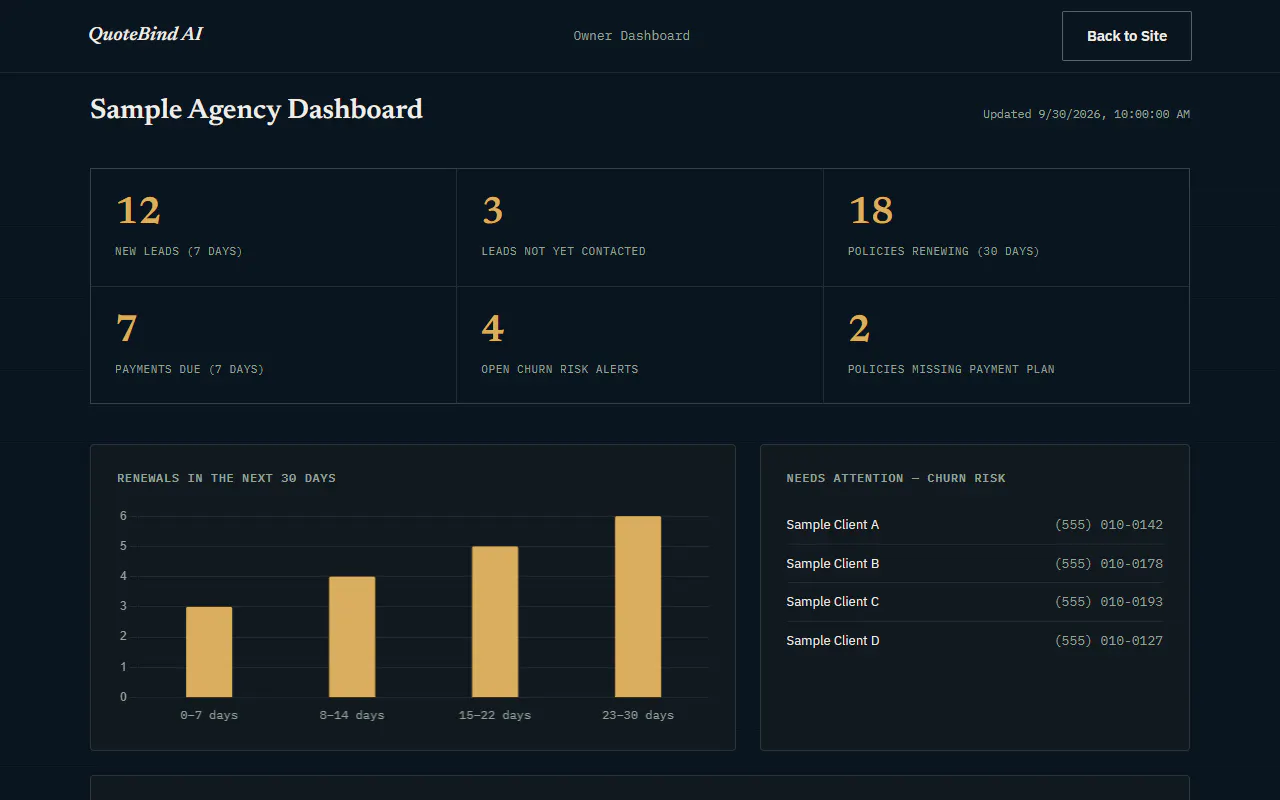Click the Updated 9/30/2026 timestamp

coord(1086,114)
